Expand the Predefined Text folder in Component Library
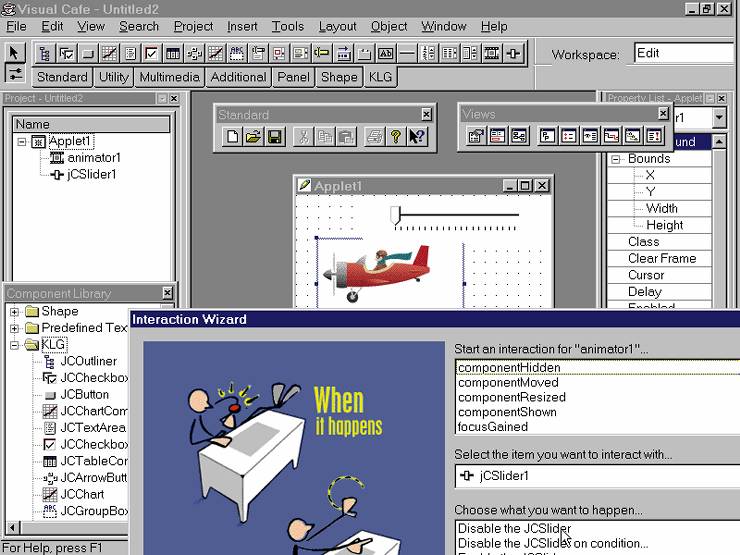This screenshot has height=555, width=740. (15, 328)
